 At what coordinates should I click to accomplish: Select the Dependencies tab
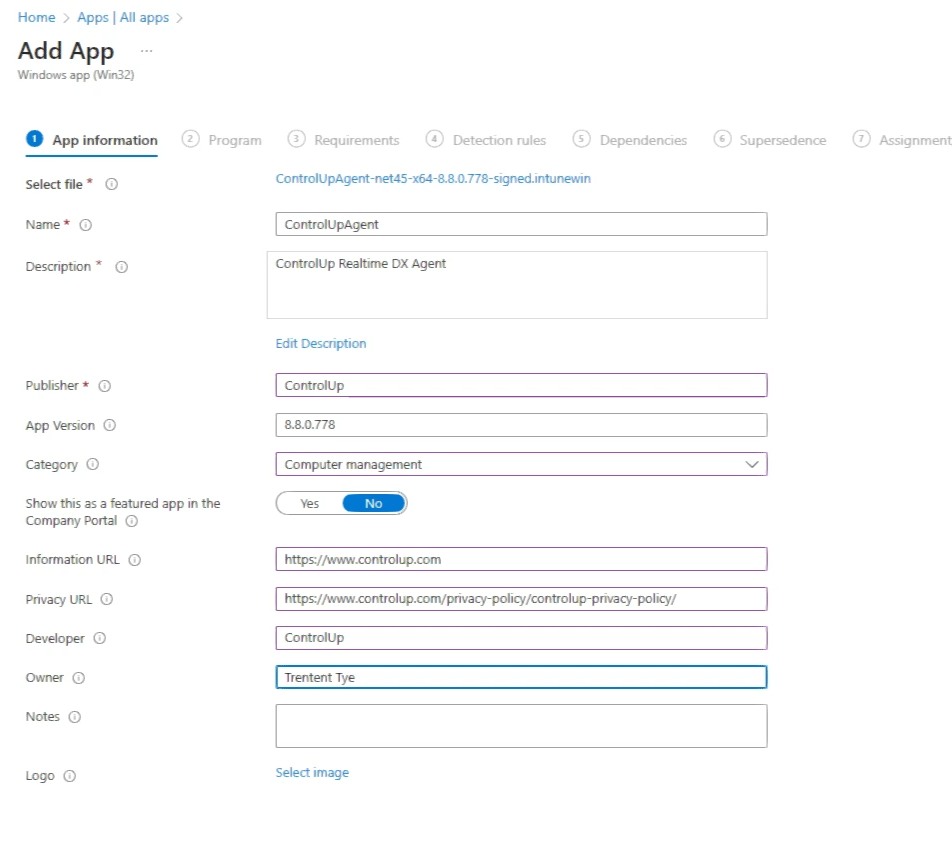pos(630,140)
